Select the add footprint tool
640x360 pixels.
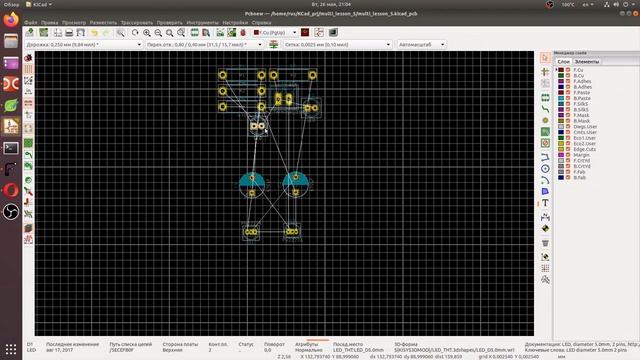(545, 98)
